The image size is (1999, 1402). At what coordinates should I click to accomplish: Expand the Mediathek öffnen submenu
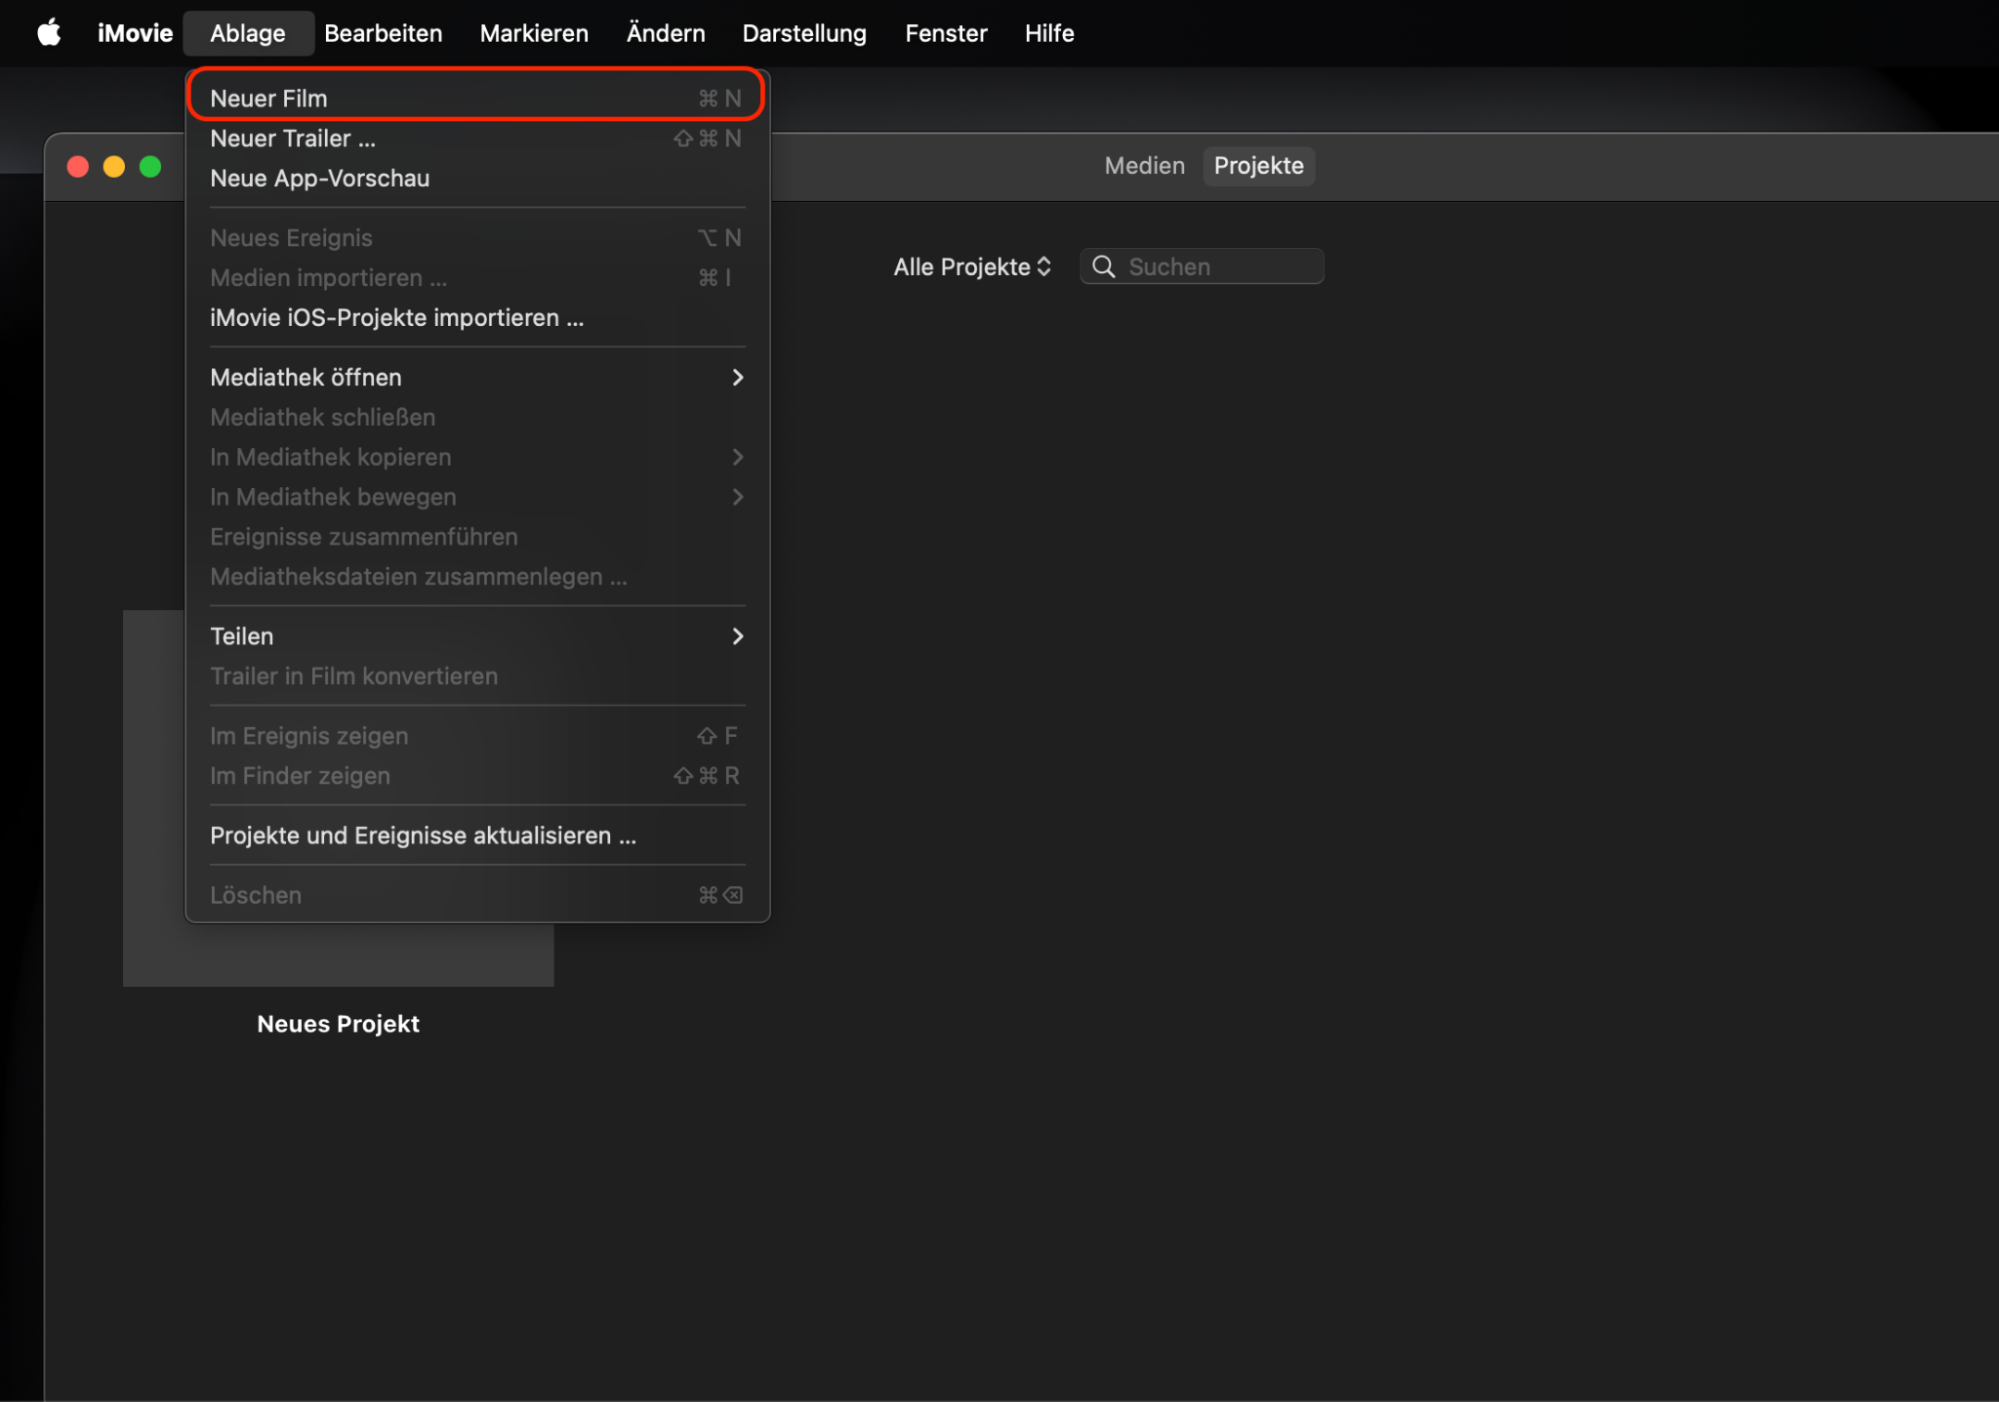click(477, 377)
